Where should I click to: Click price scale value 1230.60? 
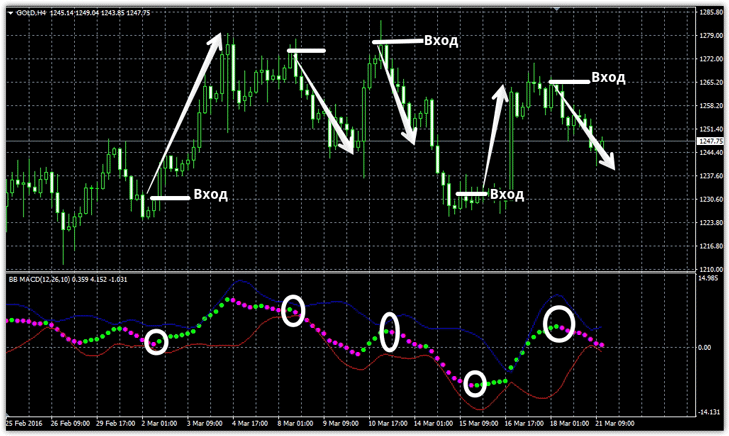coord(711,199)
